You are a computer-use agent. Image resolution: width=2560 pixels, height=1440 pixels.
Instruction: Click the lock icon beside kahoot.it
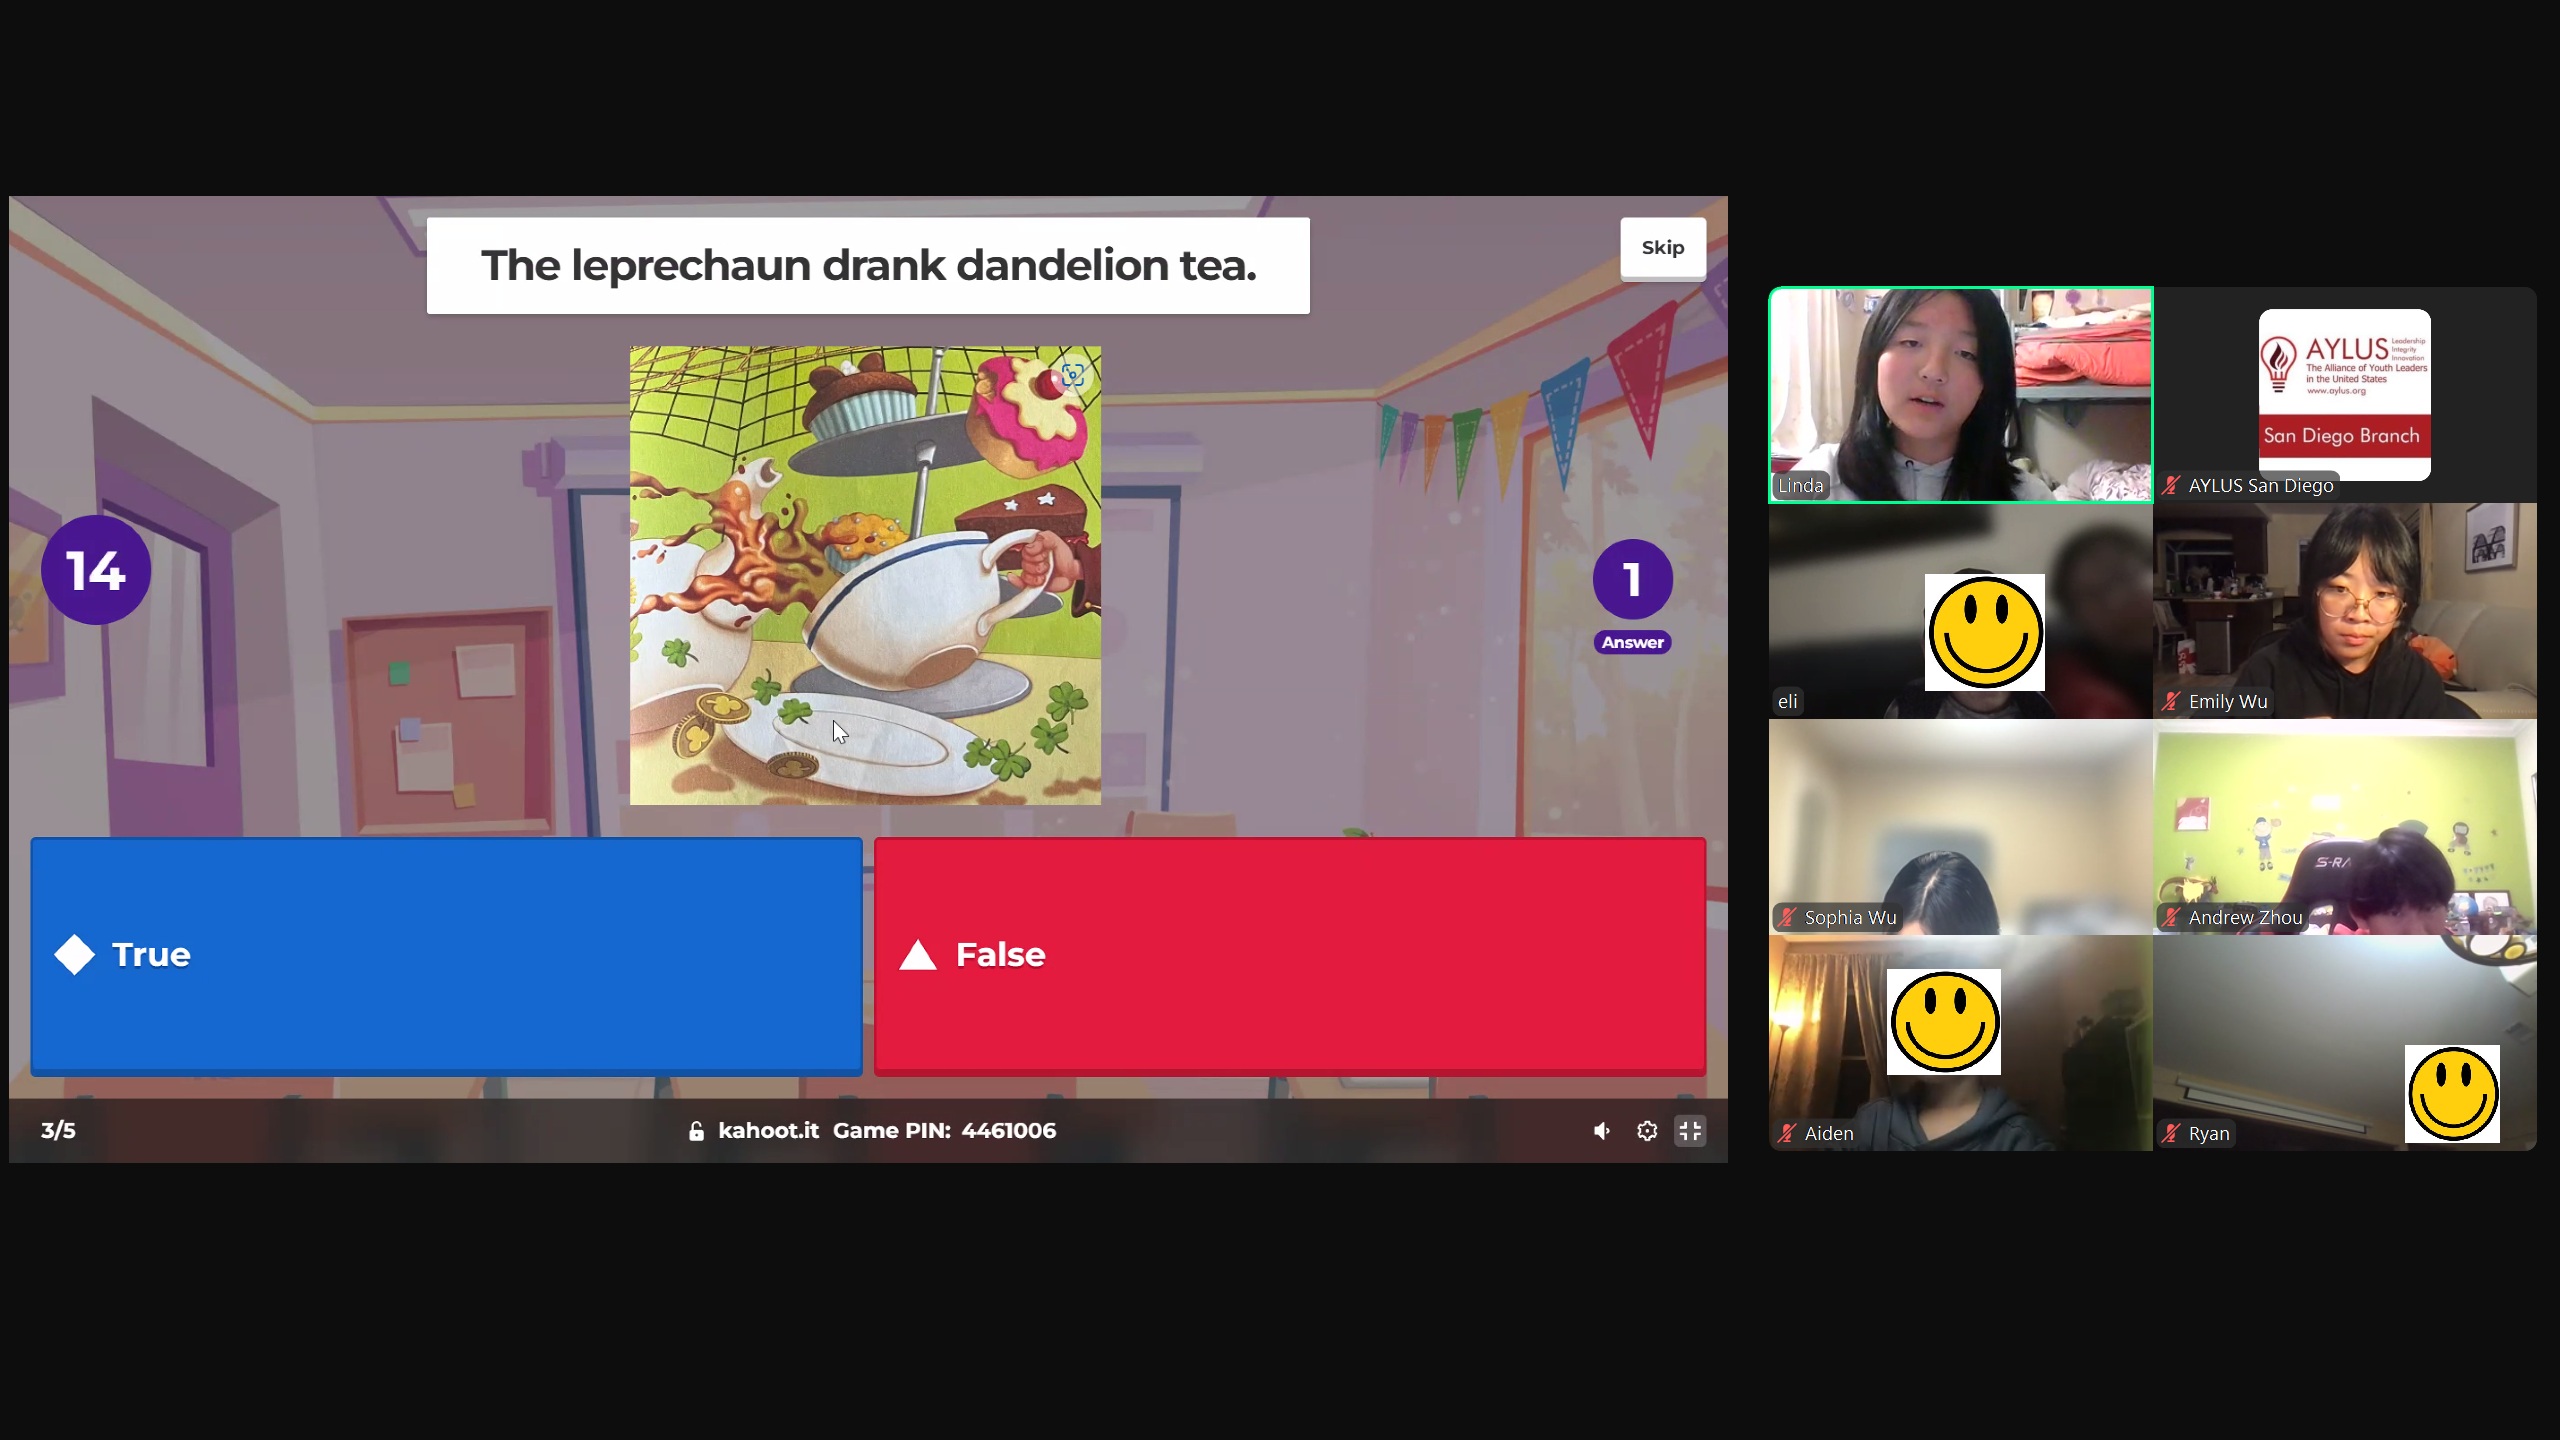(x=696, y=1131)
